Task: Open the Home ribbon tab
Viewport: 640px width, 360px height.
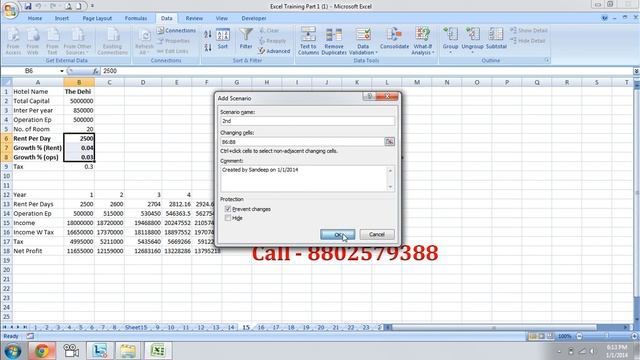Action: (35, 18)
